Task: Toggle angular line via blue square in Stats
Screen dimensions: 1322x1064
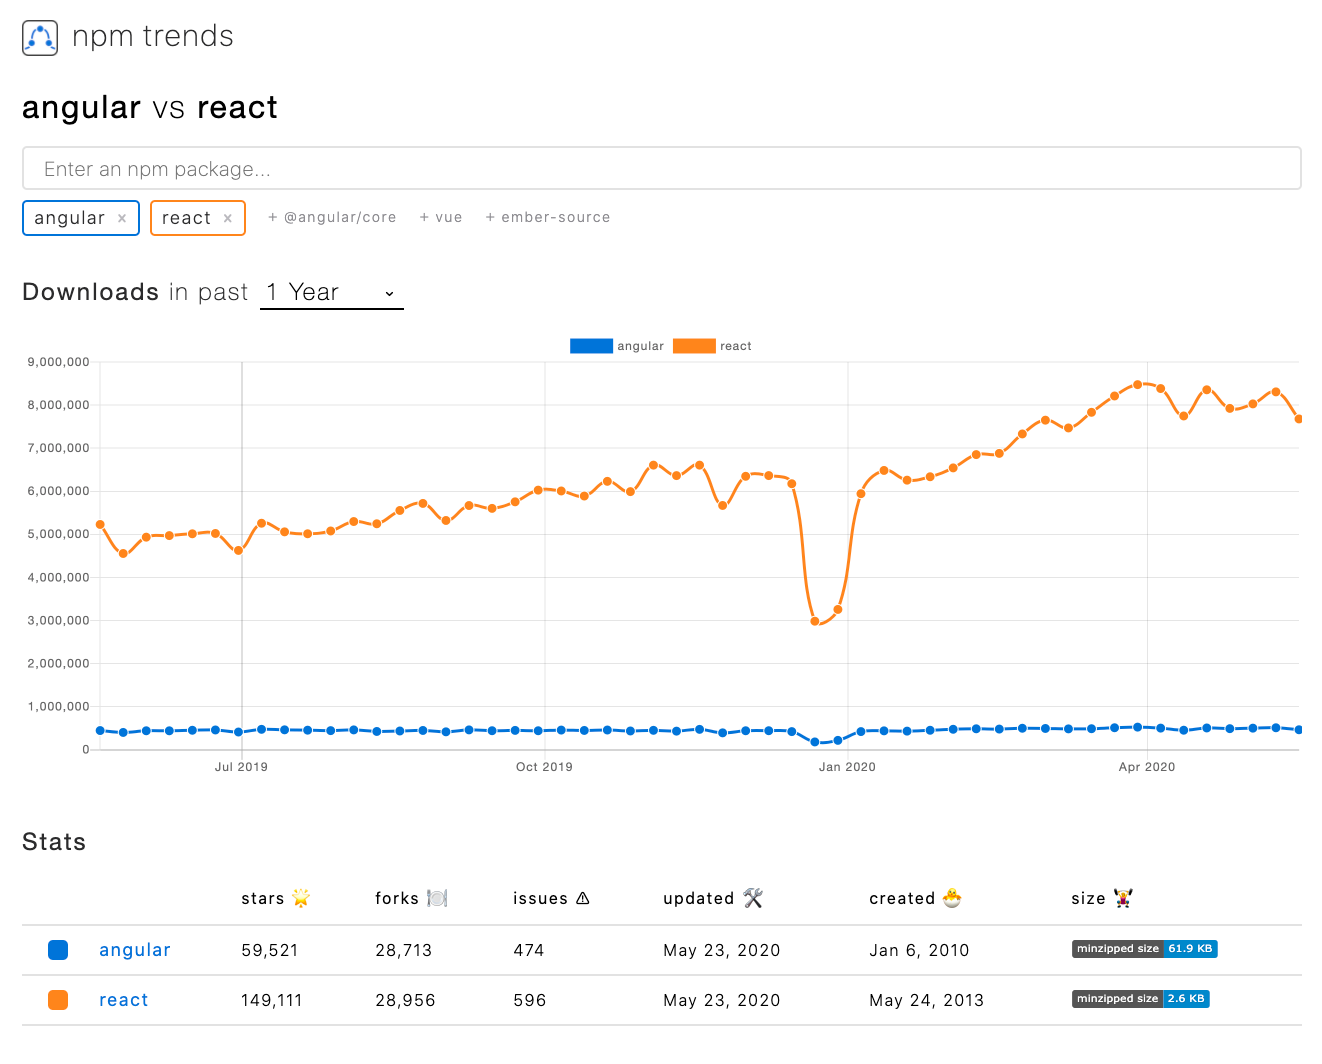Action: (x=58, y=950)
